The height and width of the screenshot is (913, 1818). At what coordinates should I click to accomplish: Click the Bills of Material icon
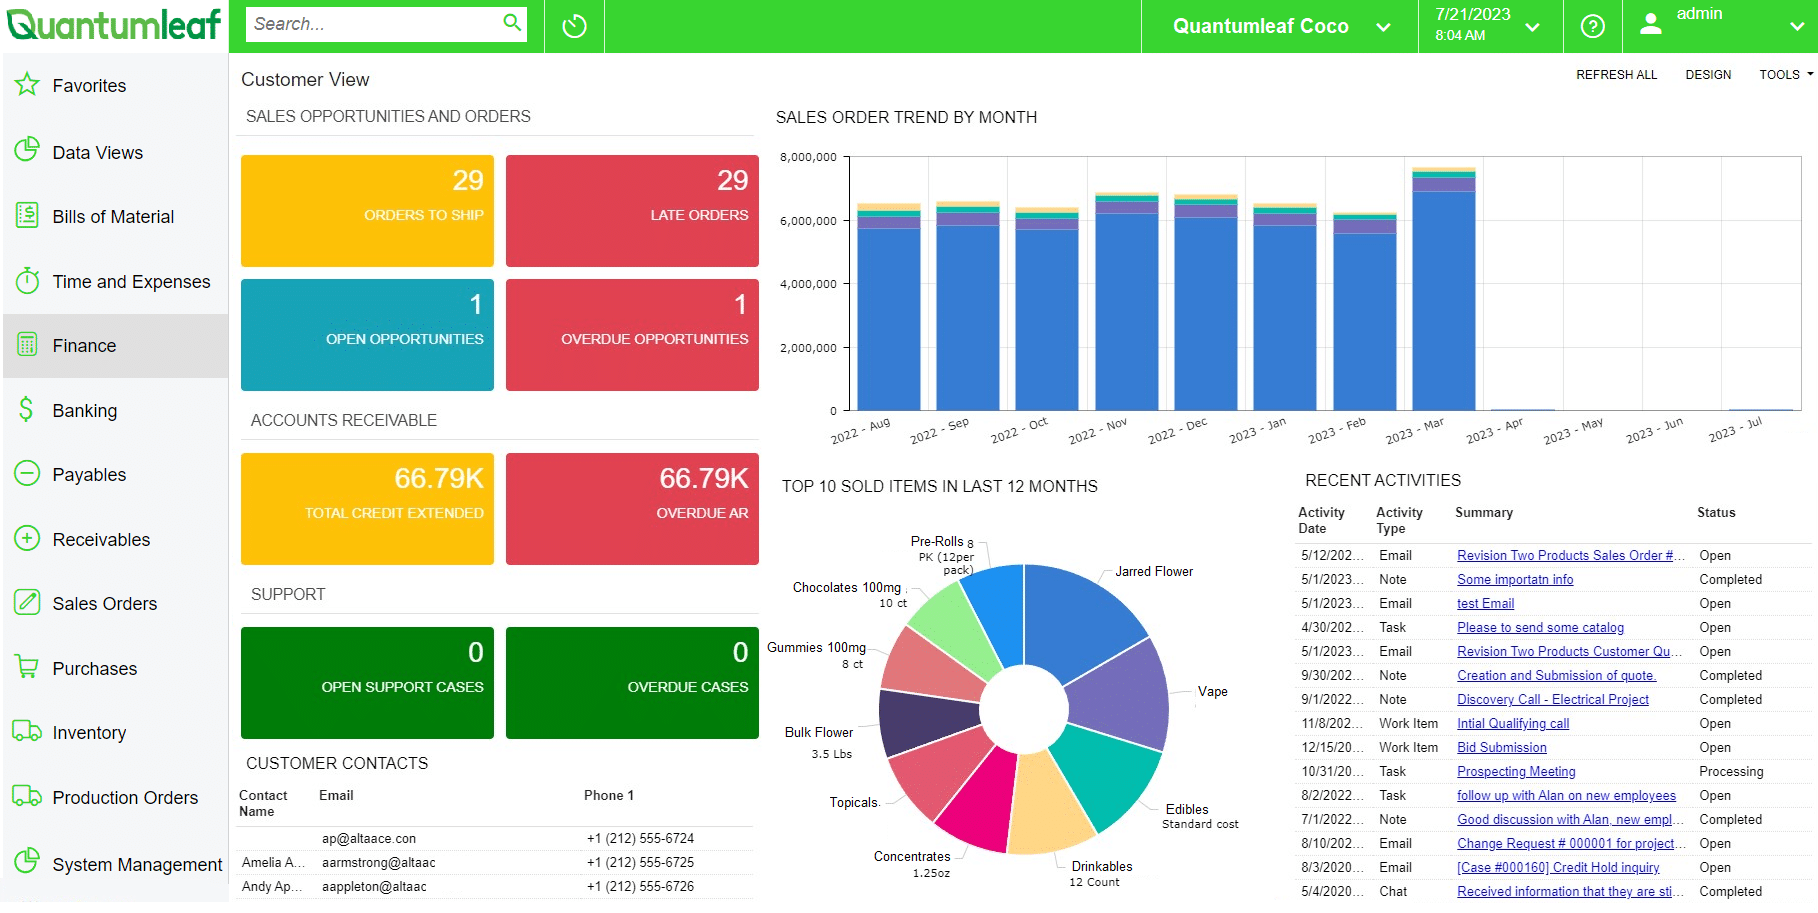(x=27, y=216)
